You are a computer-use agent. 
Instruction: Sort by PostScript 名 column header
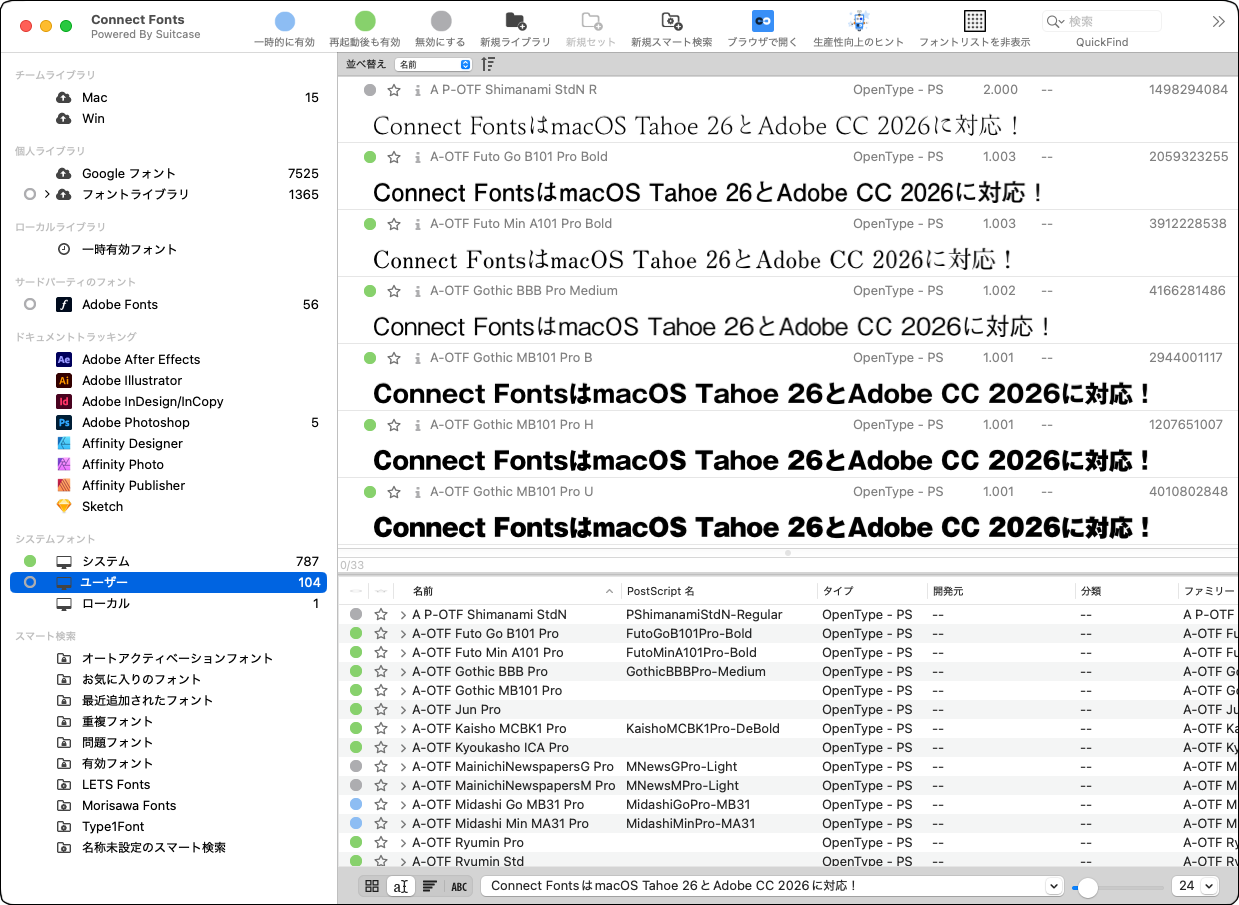pos(719,591)
